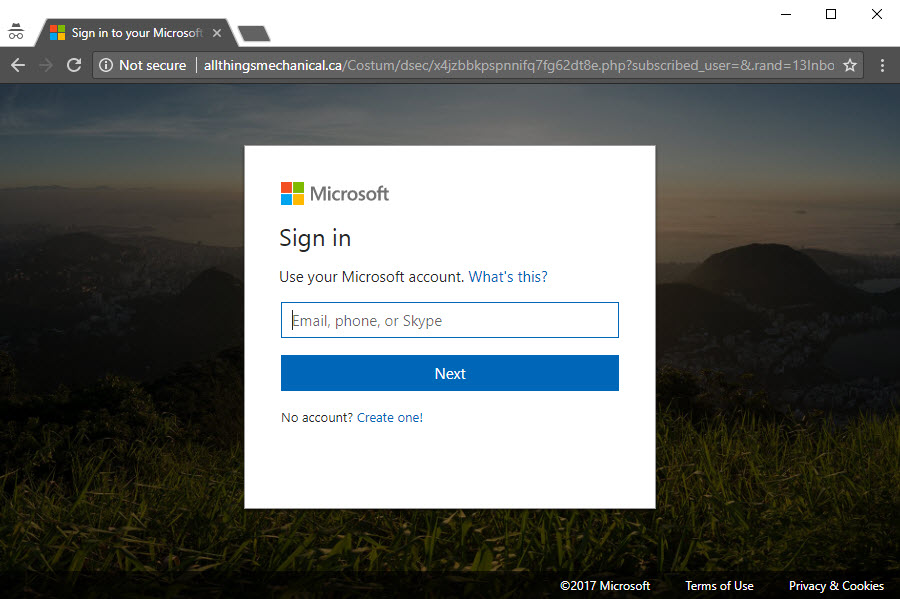The image size is (900, 599).
Task: Click the incognito mode icon
Action: tap(16, 32)
